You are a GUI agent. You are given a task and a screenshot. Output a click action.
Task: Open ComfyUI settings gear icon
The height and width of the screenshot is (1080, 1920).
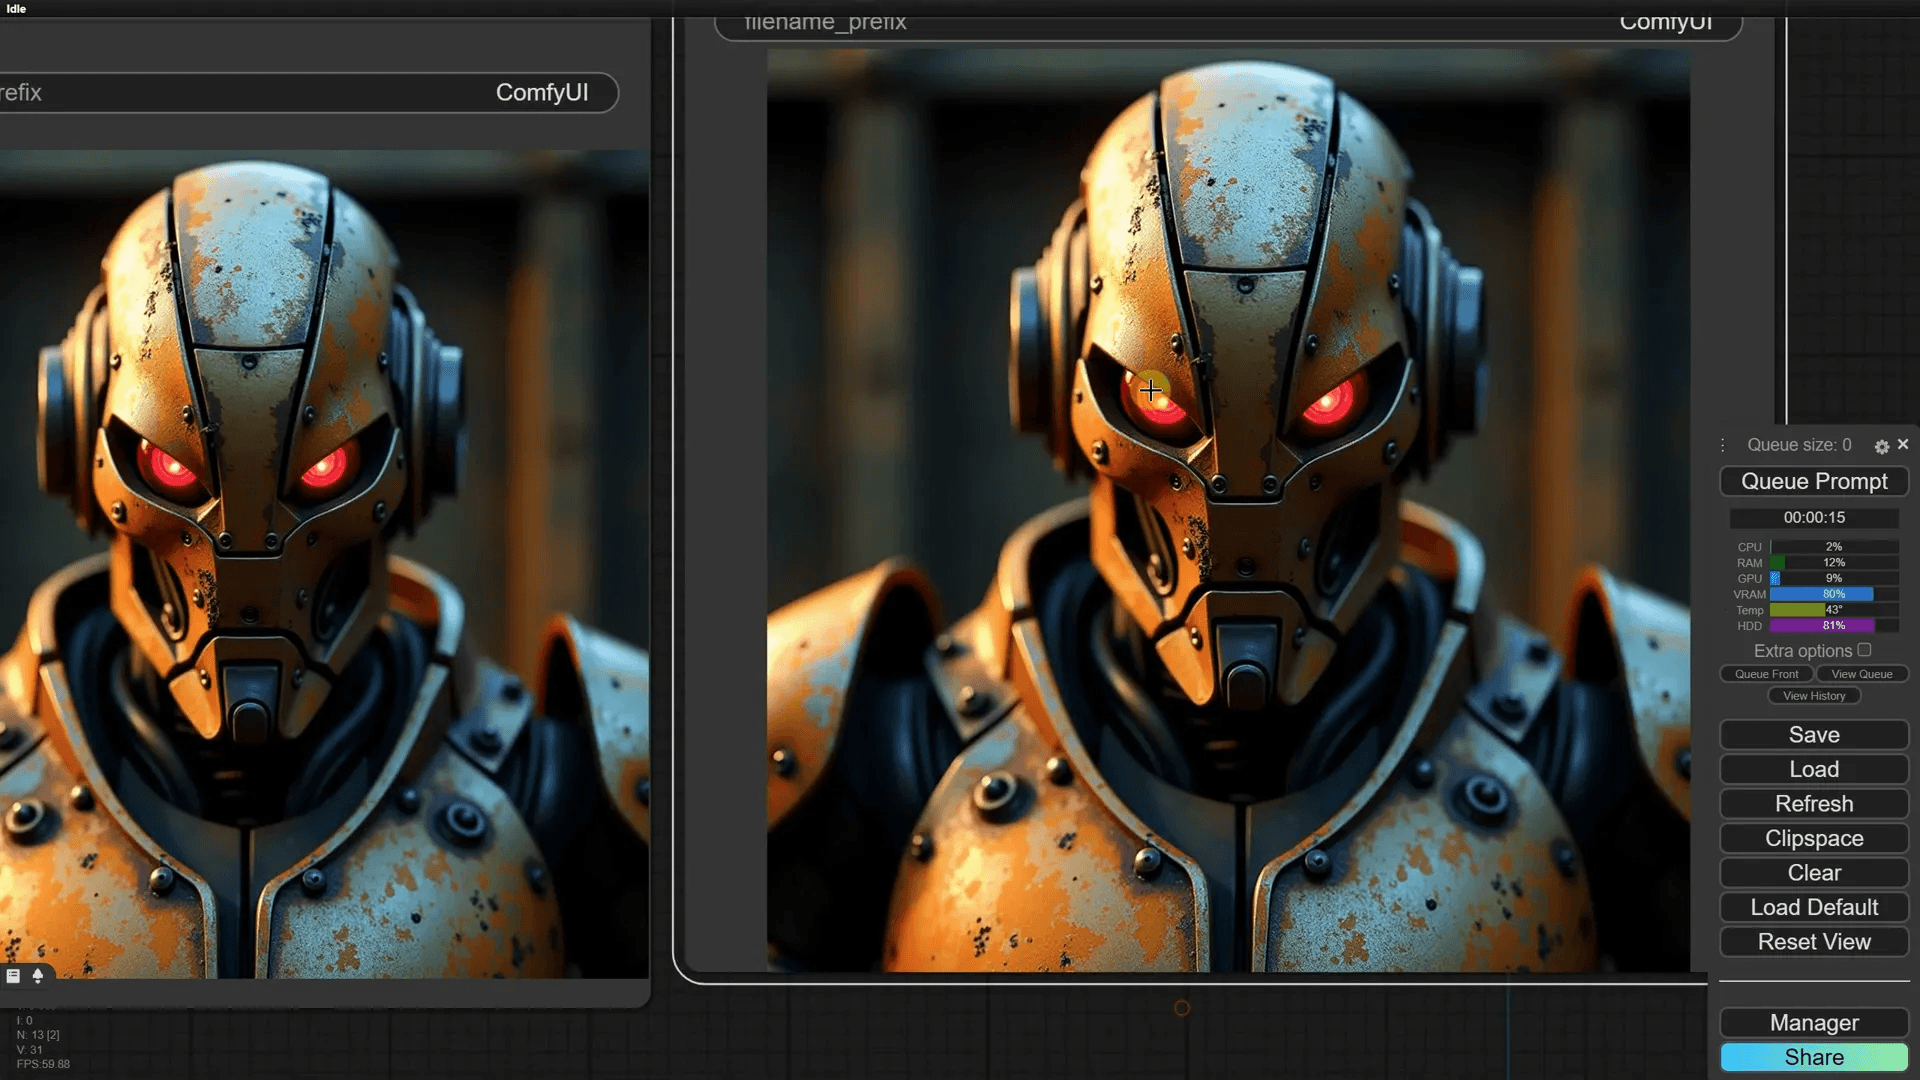click(1881, 446)
